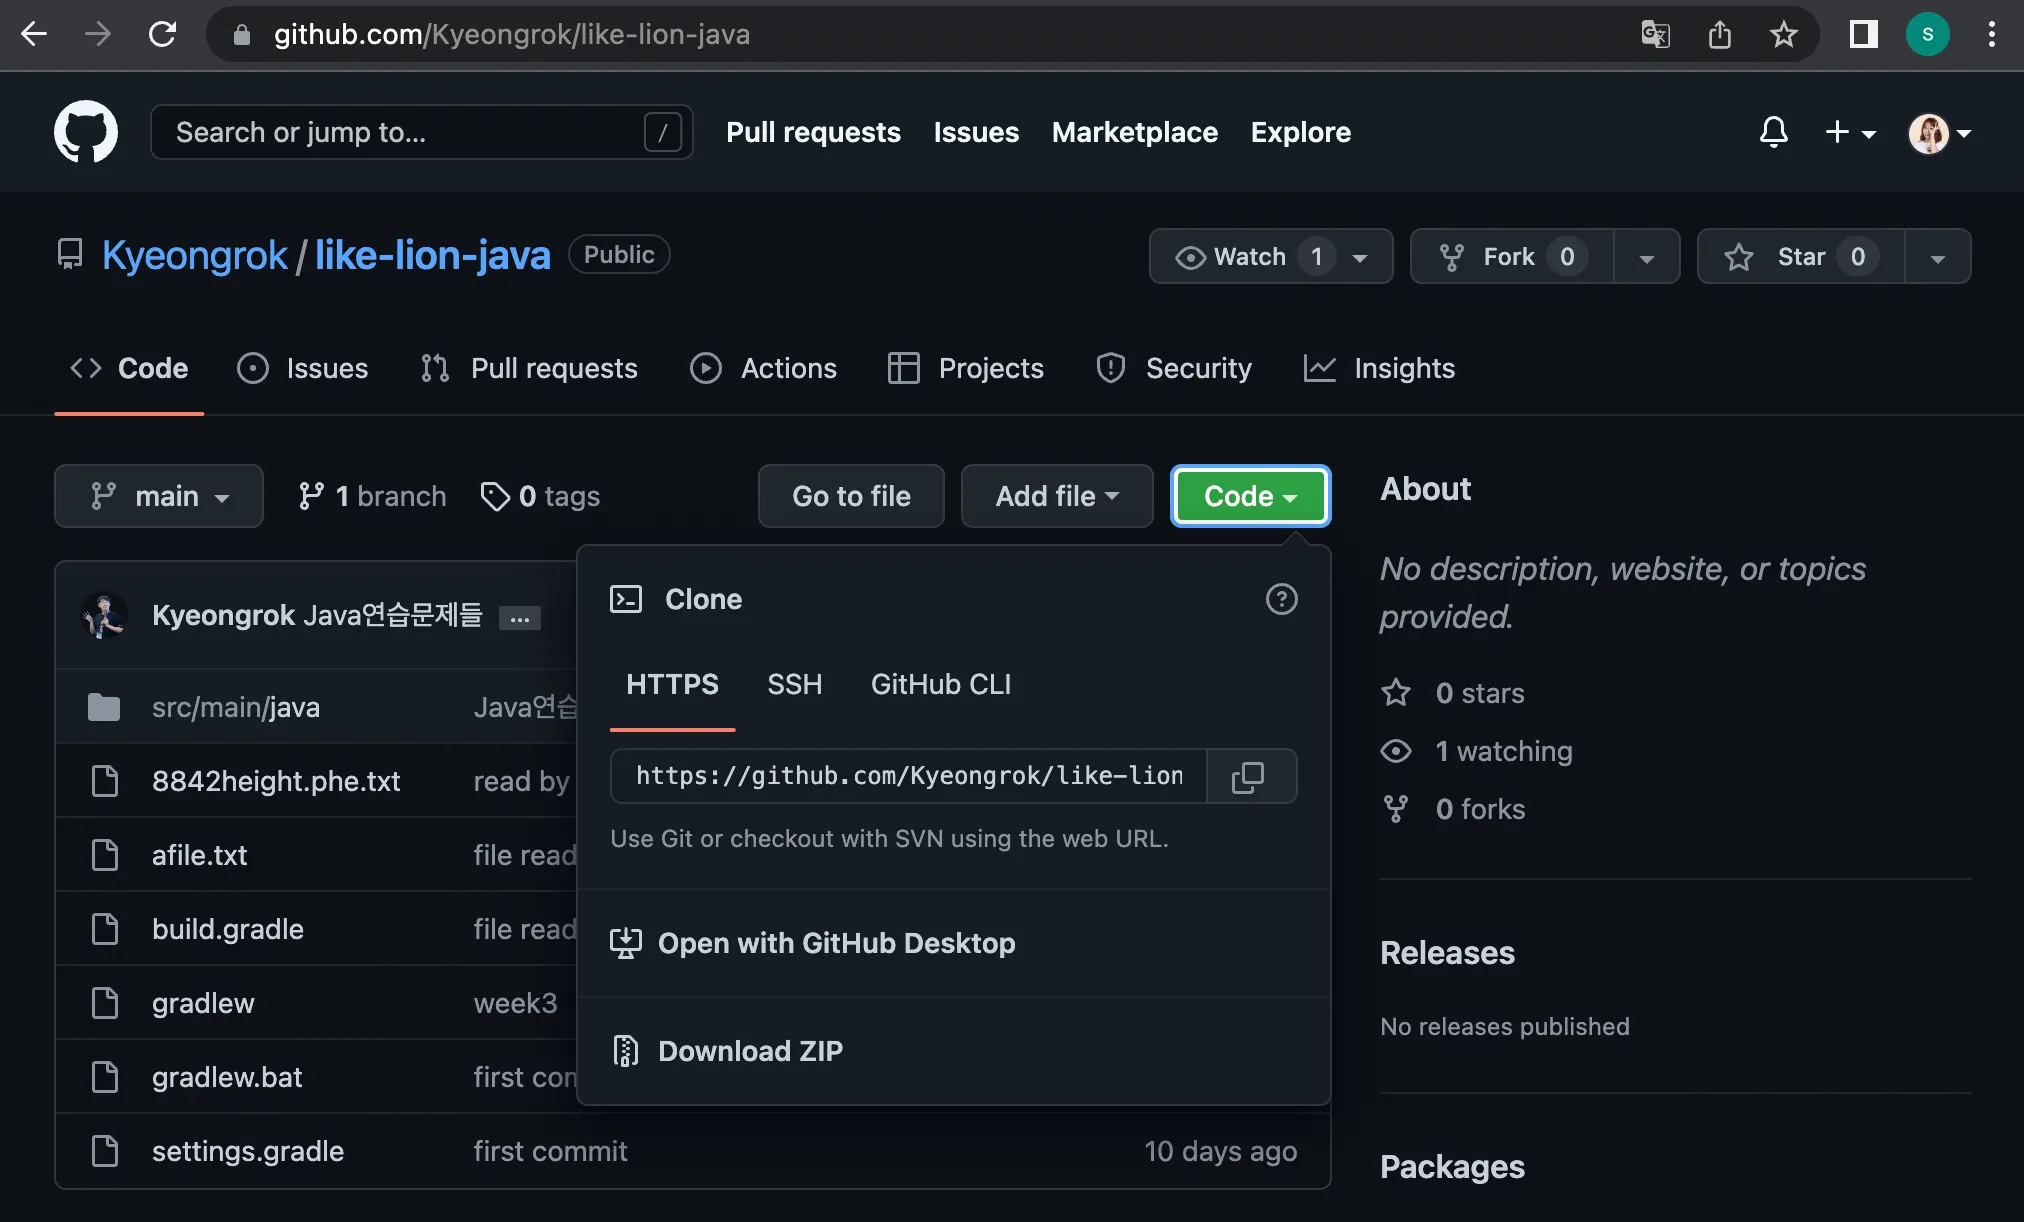This screenshot has width=2024, height=1222.
Task: Click the Search or jump to field
Action: click(421, 132)
